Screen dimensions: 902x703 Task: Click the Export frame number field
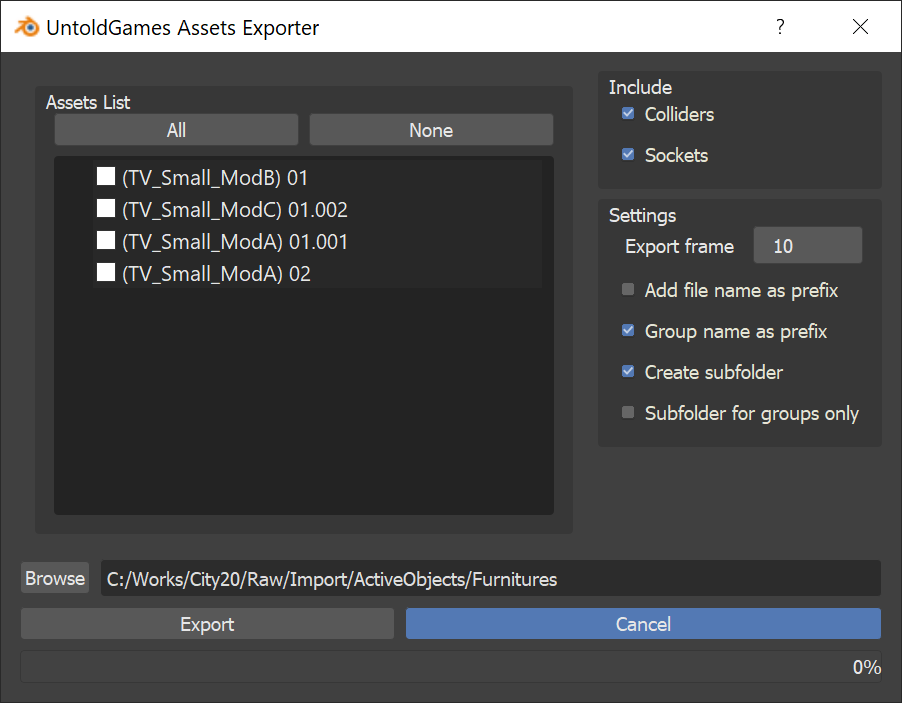click(807, 246)
